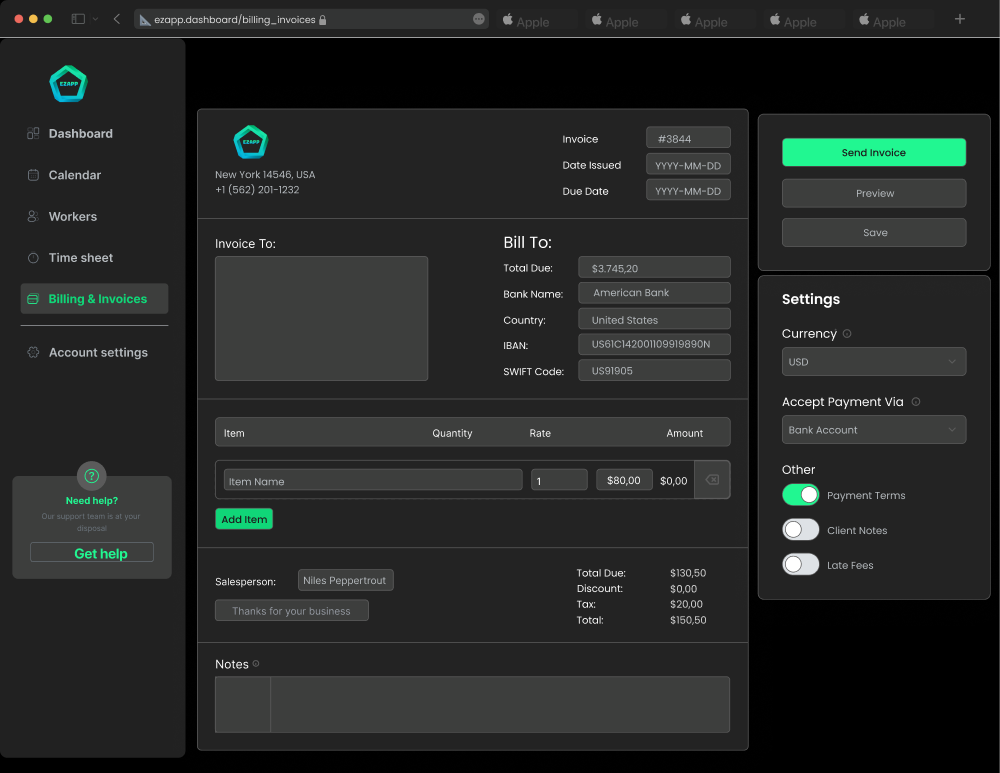Viewport: 1000px width, 773px height.
Task: Open the browser sidebar dropdown chevron
Action: pyautogui.click(x=96, y=19)
